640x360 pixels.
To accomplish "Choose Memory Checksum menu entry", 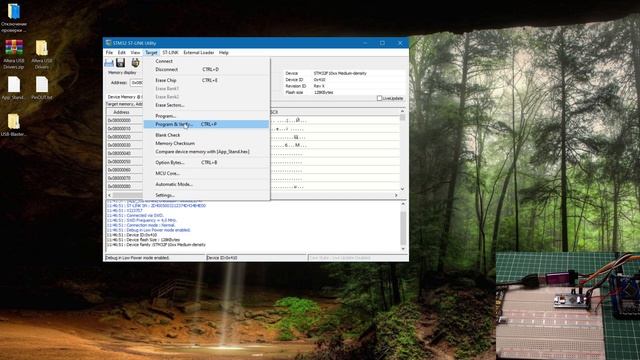I will [x=206, y=143].
